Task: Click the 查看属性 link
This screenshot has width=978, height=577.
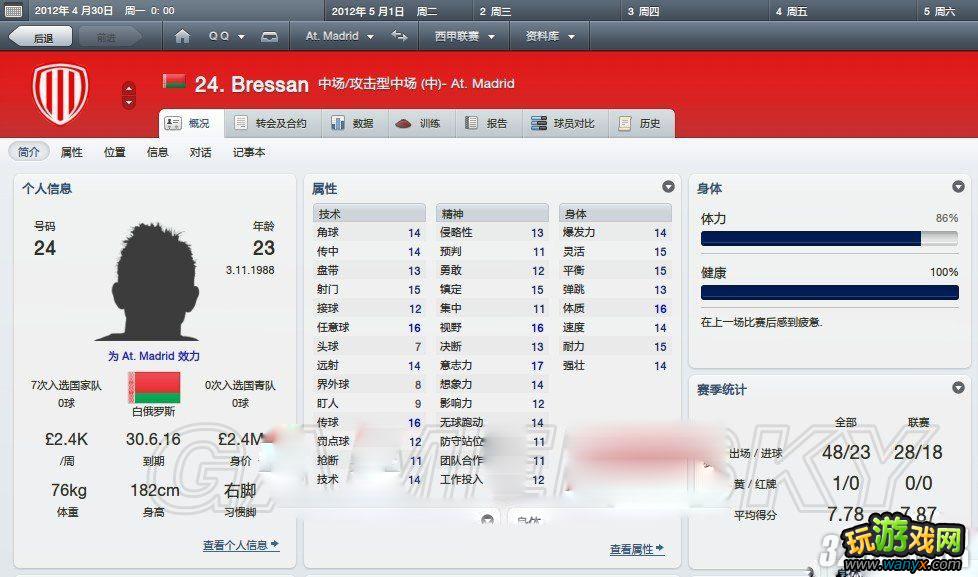Action: [636, 550]
